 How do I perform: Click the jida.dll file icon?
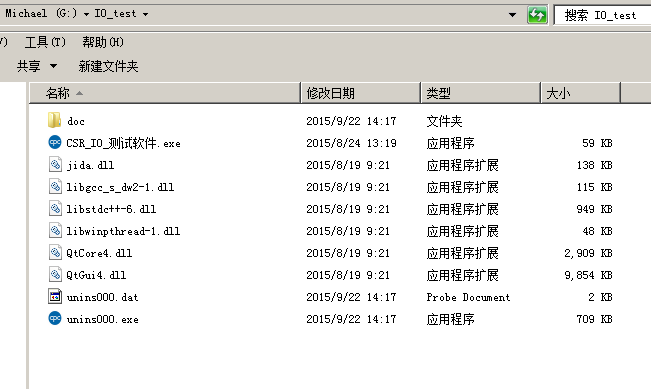point(55,164)
